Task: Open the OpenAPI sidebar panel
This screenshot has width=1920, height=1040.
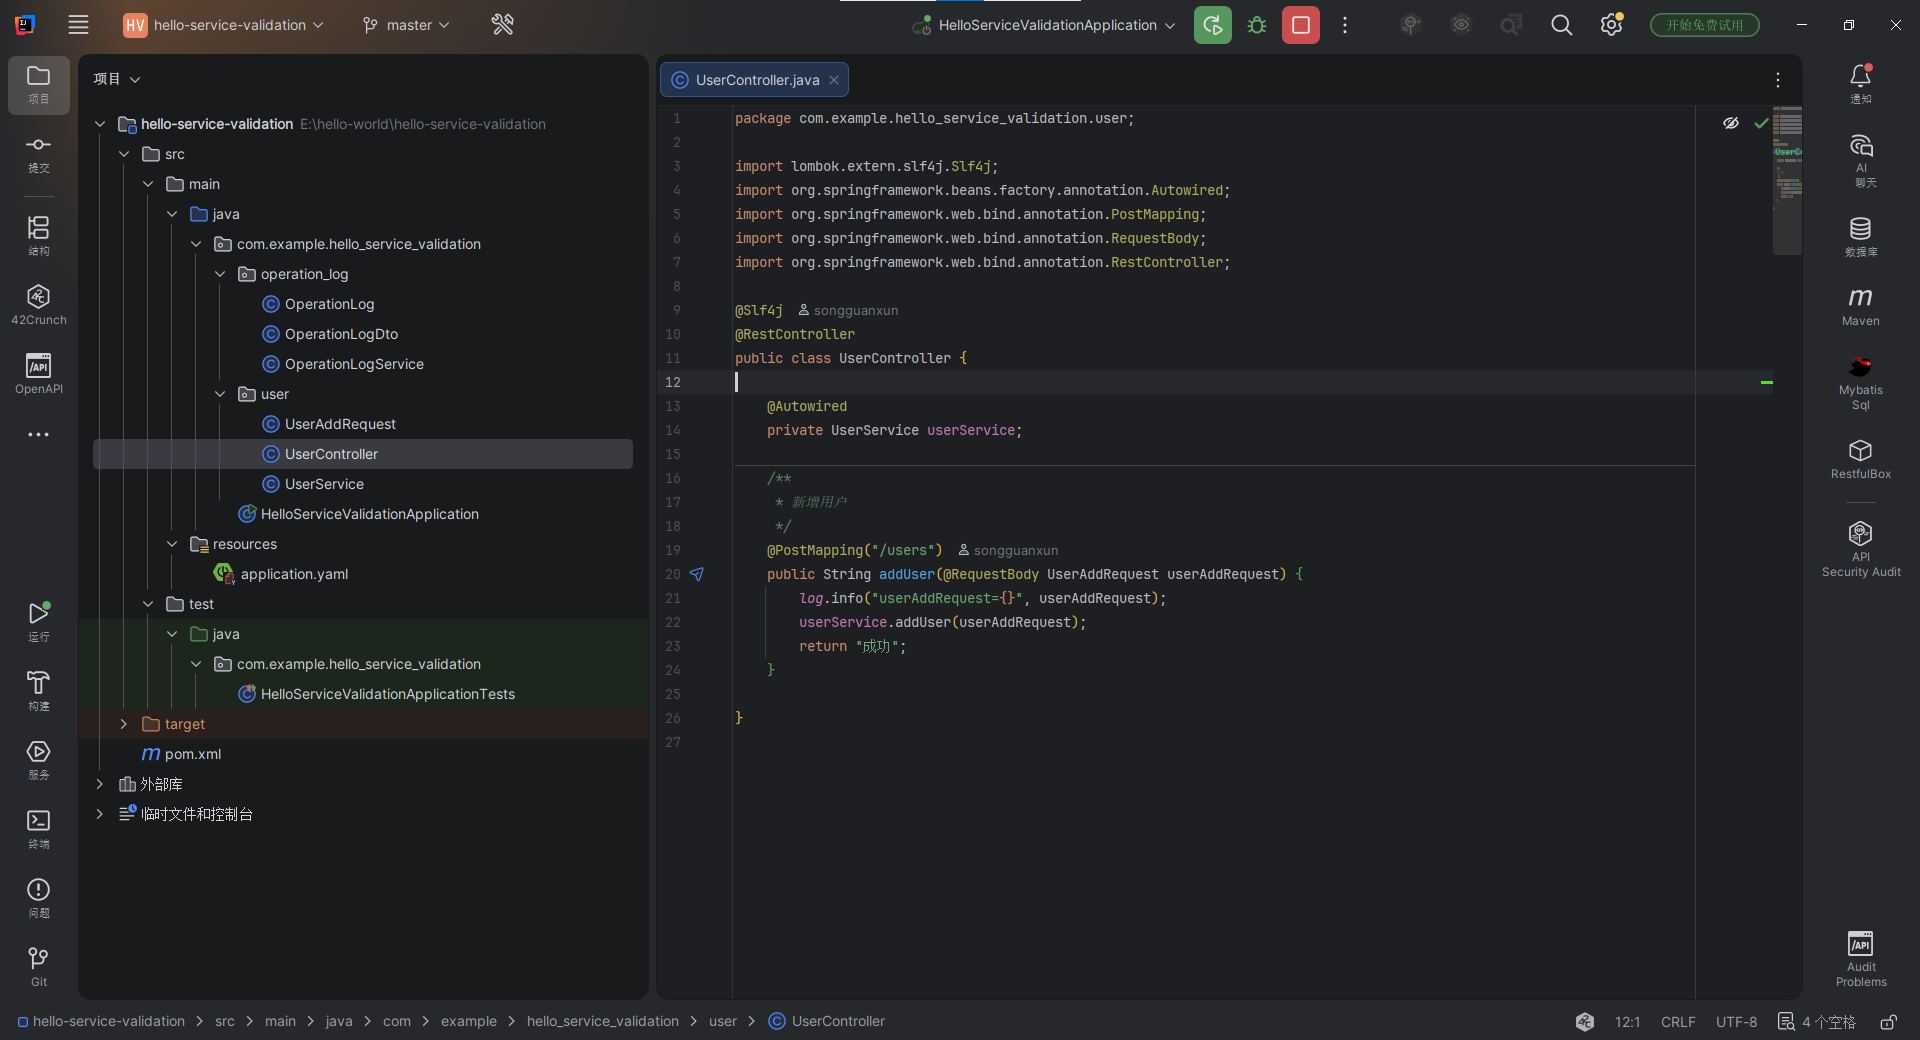Action: point(39,374)
